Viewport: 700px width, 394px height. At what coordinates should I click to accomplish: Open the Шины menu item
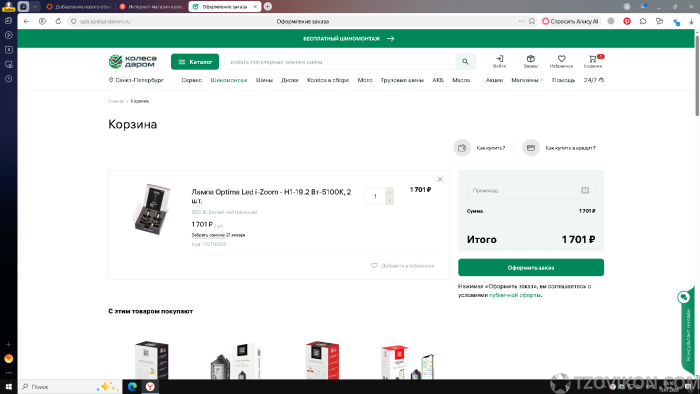[264, 80]
